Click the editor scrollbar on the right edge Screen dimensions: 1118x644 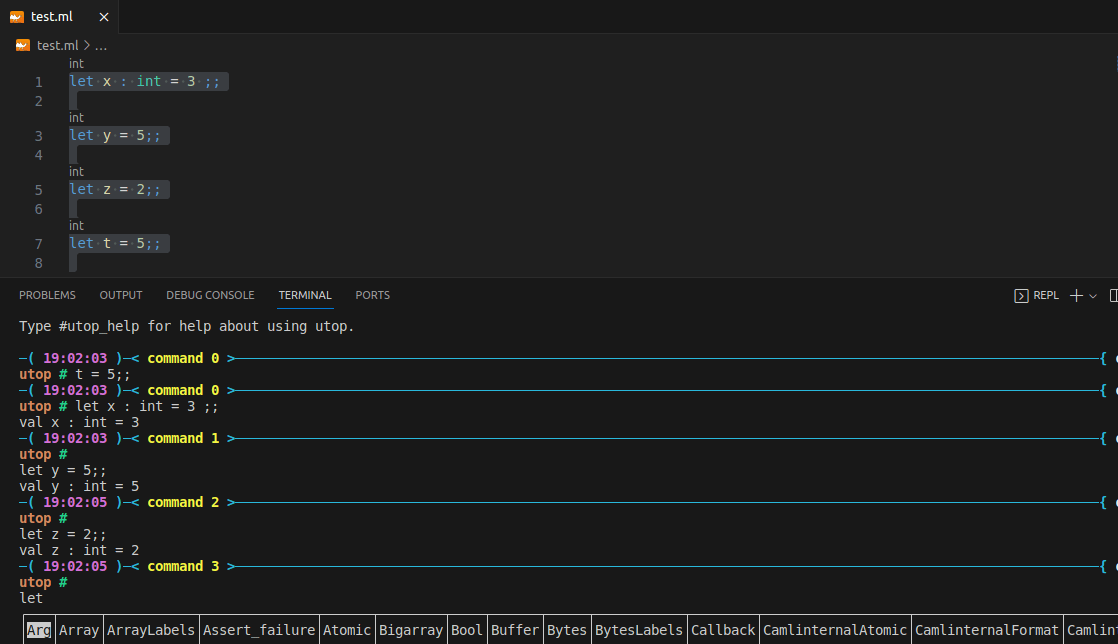click(1113, 150)
